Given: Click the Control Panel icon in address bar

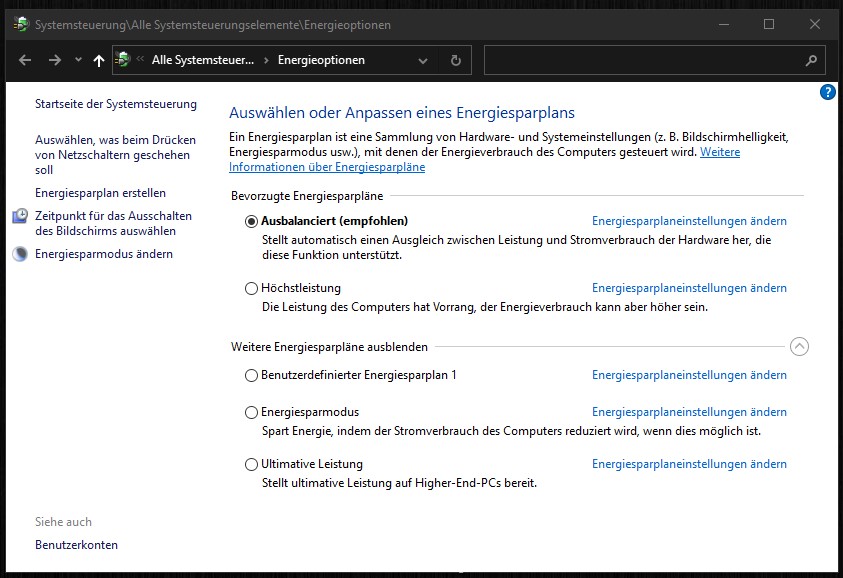Looking at the screenshot, I should click(x=123, y=59).
